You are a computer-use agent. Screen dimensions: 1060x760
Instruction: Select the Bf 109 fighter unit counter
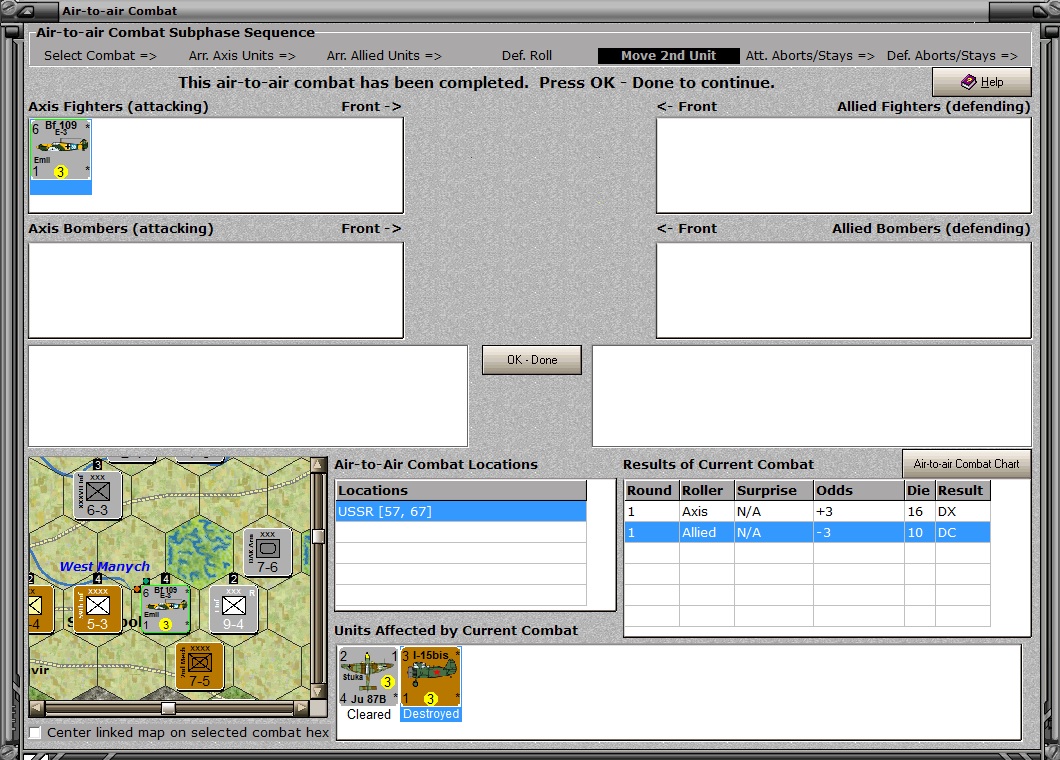[x=61, y=149]
